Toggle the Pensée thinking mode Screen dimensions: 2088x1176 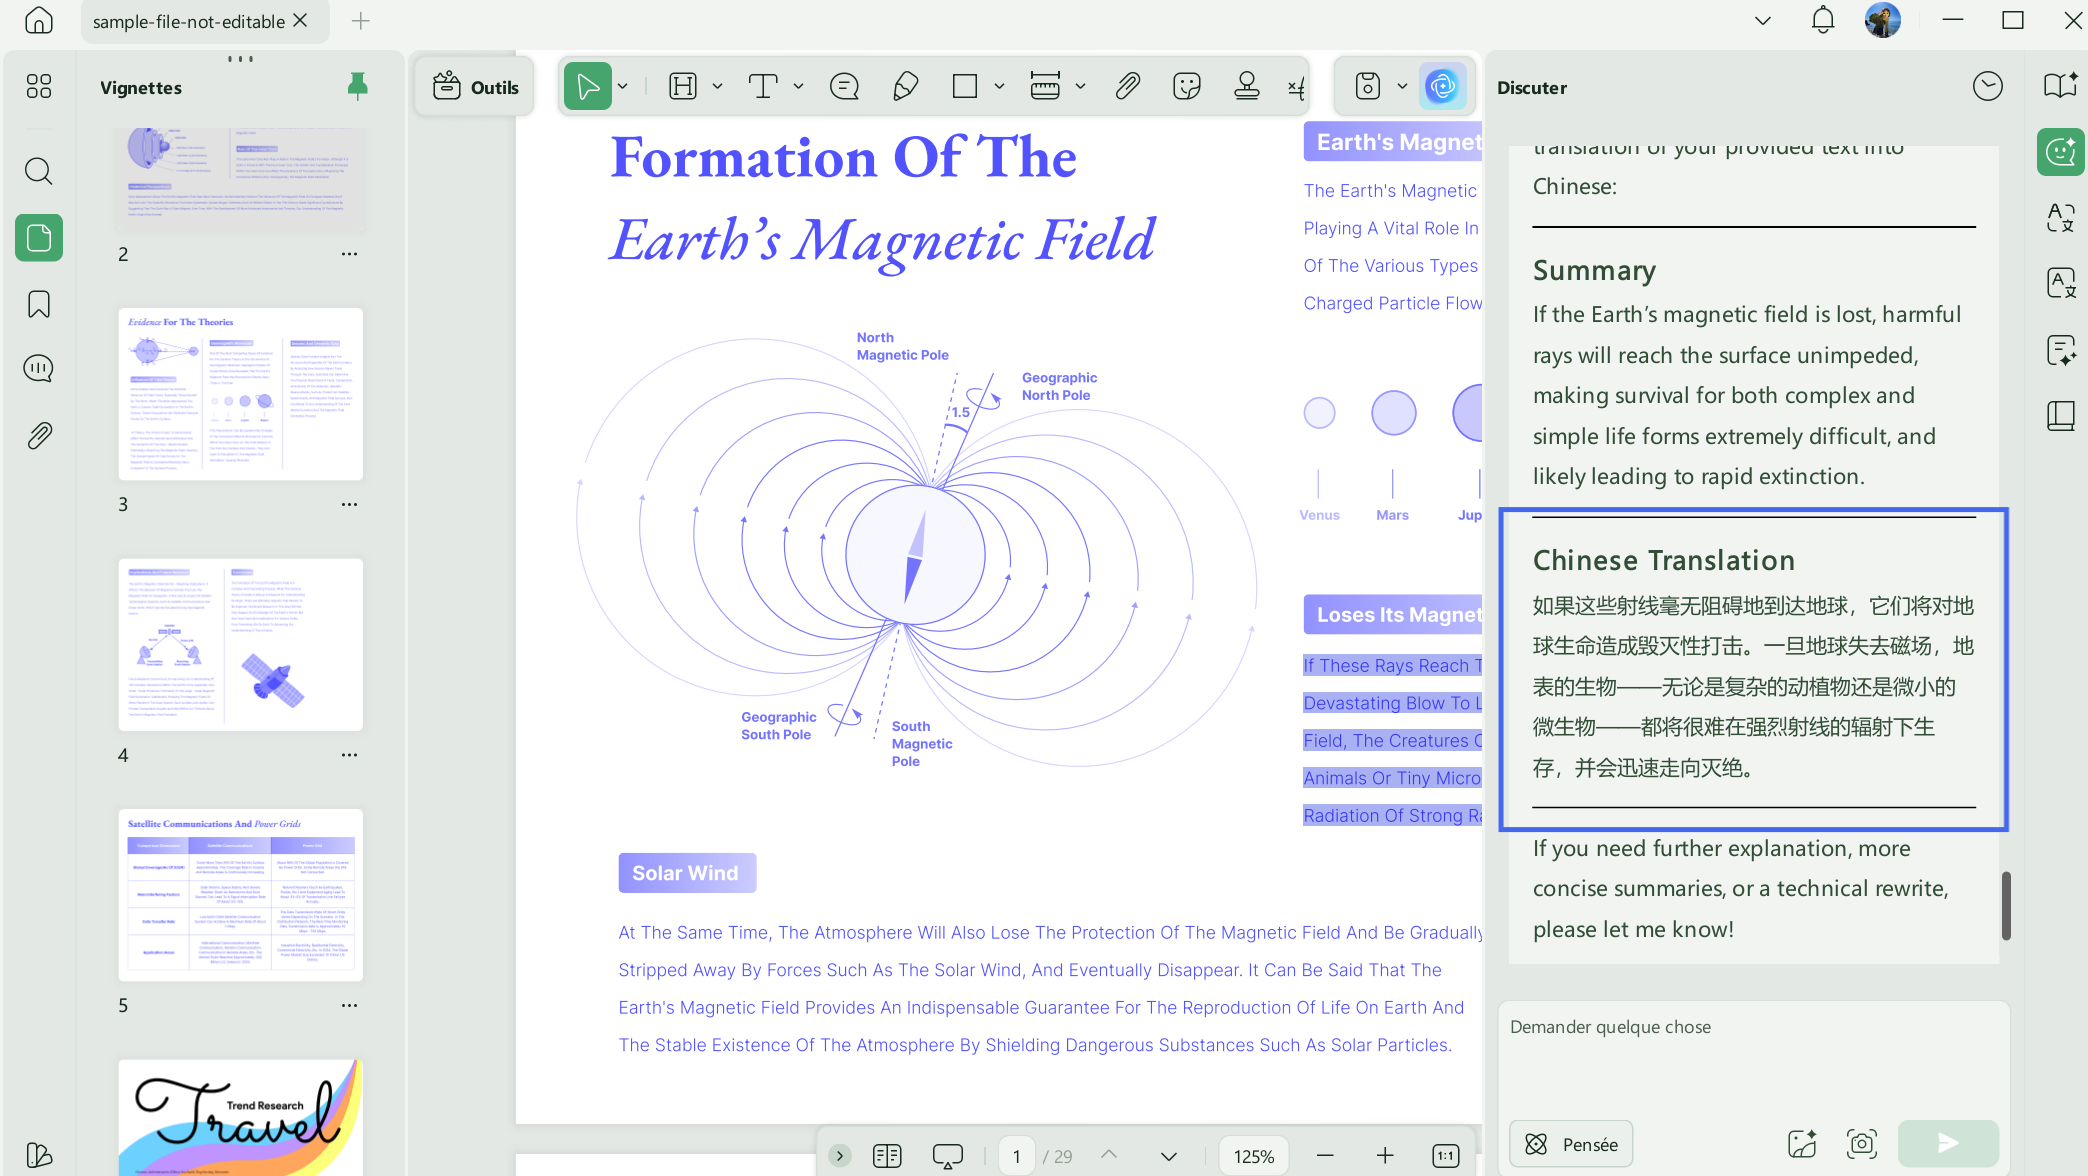[1571, 1144]
